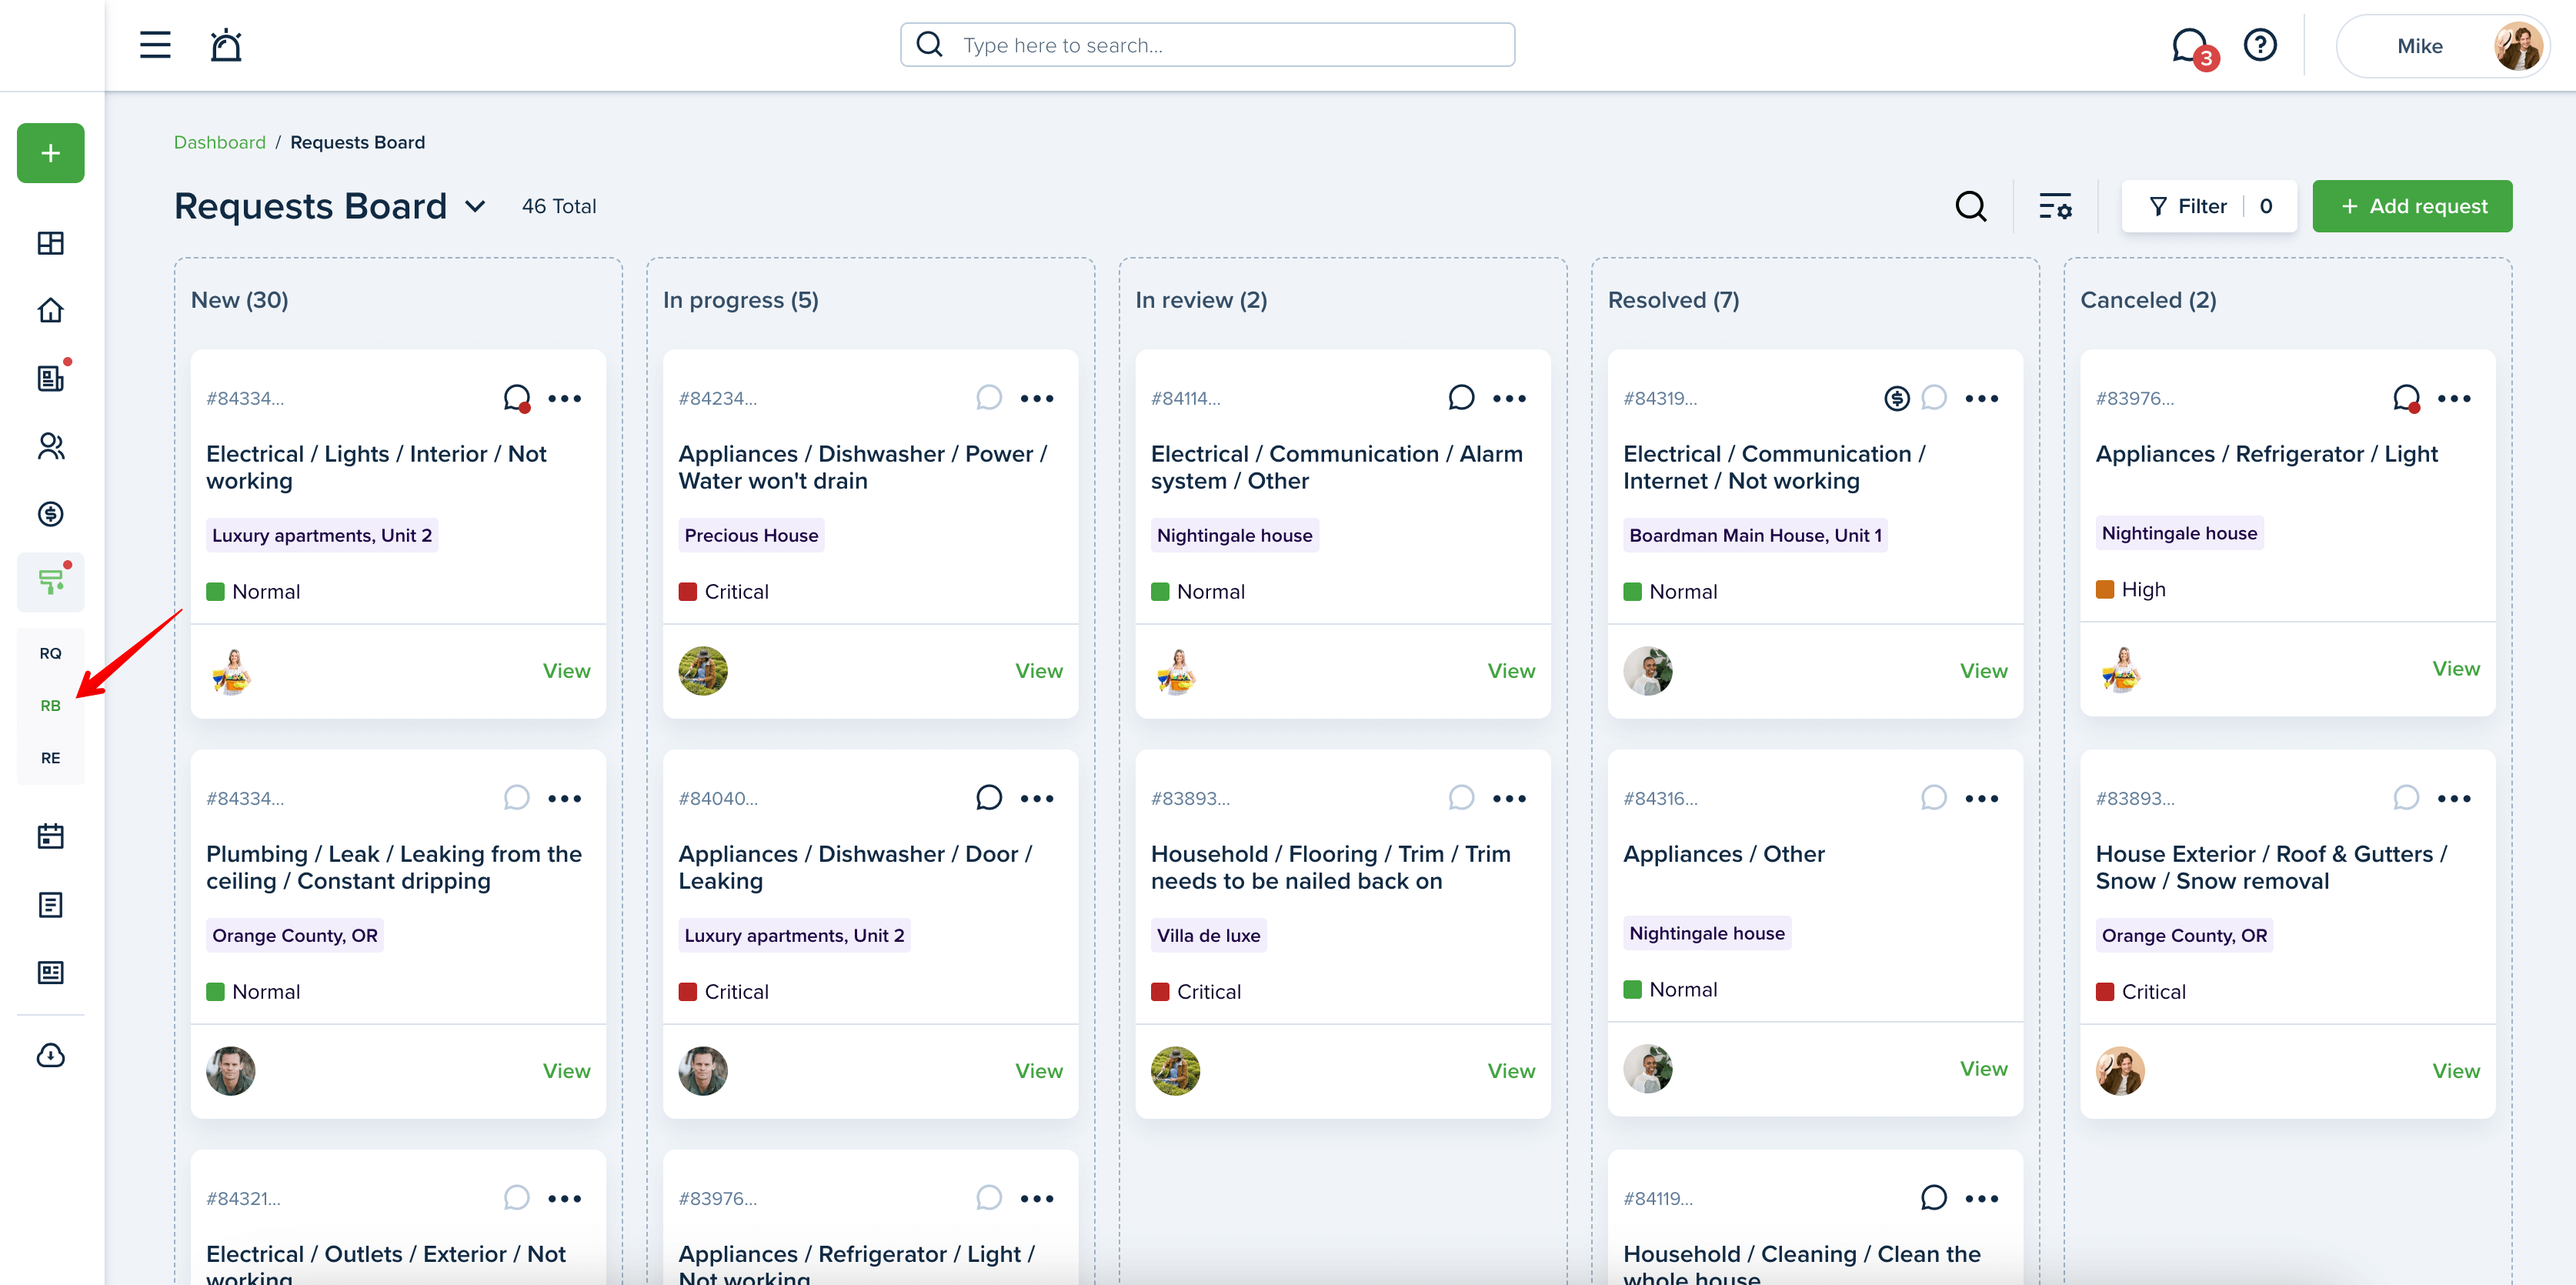Open the hamburger menu
Viewport: 2576px width, 1285px height.
point(155,45)
